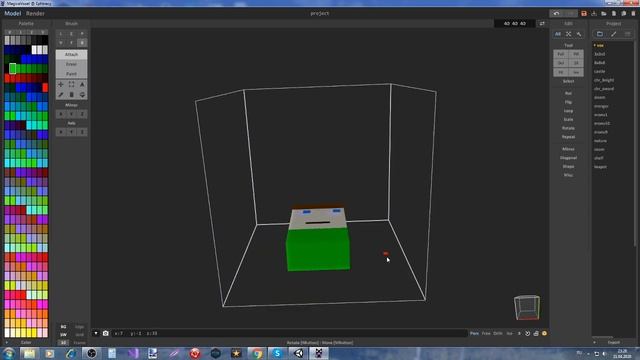Click the pencil icon in Project panel
Viewport: 640px width, 360px height.
click(x=613, y=34)
